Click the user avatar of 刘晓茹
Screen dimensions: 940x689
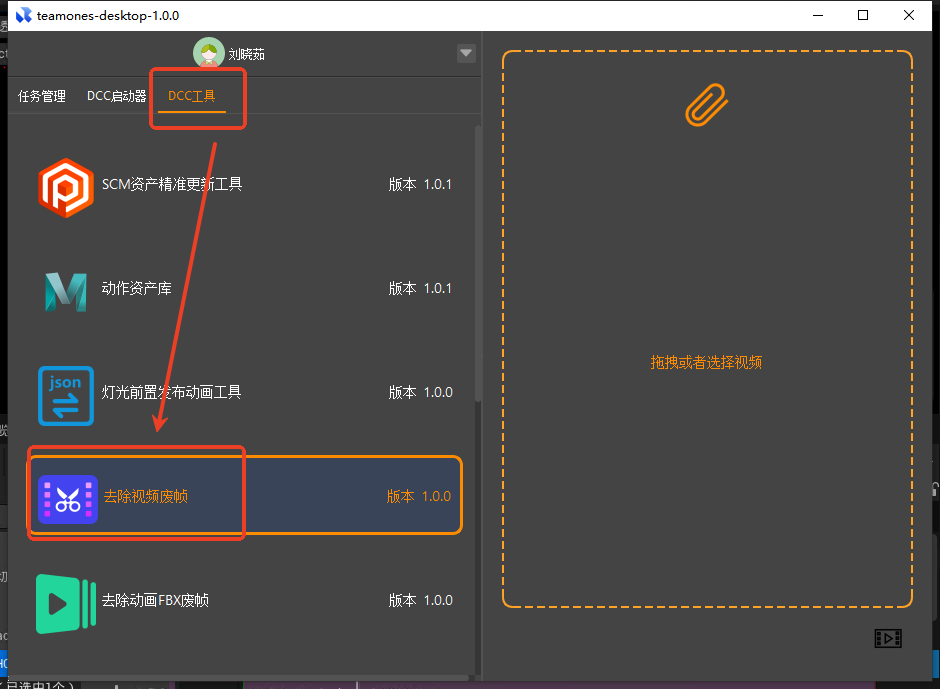pyautogui.click(x=209, y=54)
